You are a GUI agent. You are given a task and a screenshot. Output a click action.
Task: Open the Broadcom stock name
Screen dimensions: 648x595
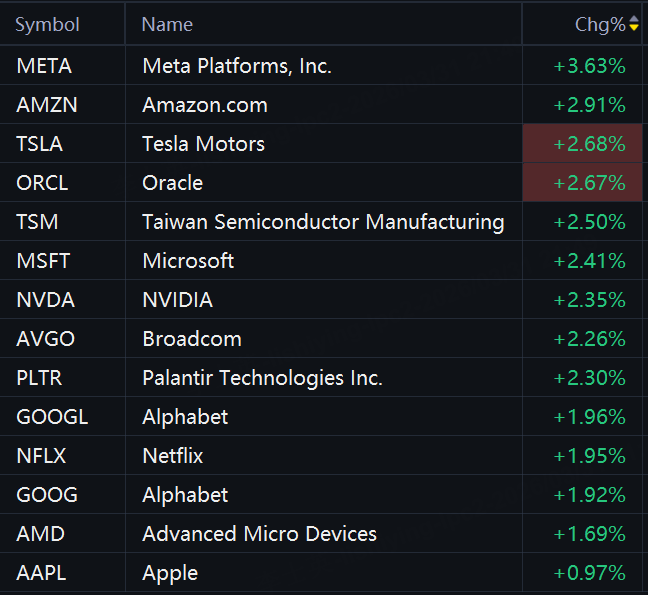[192, 339]
